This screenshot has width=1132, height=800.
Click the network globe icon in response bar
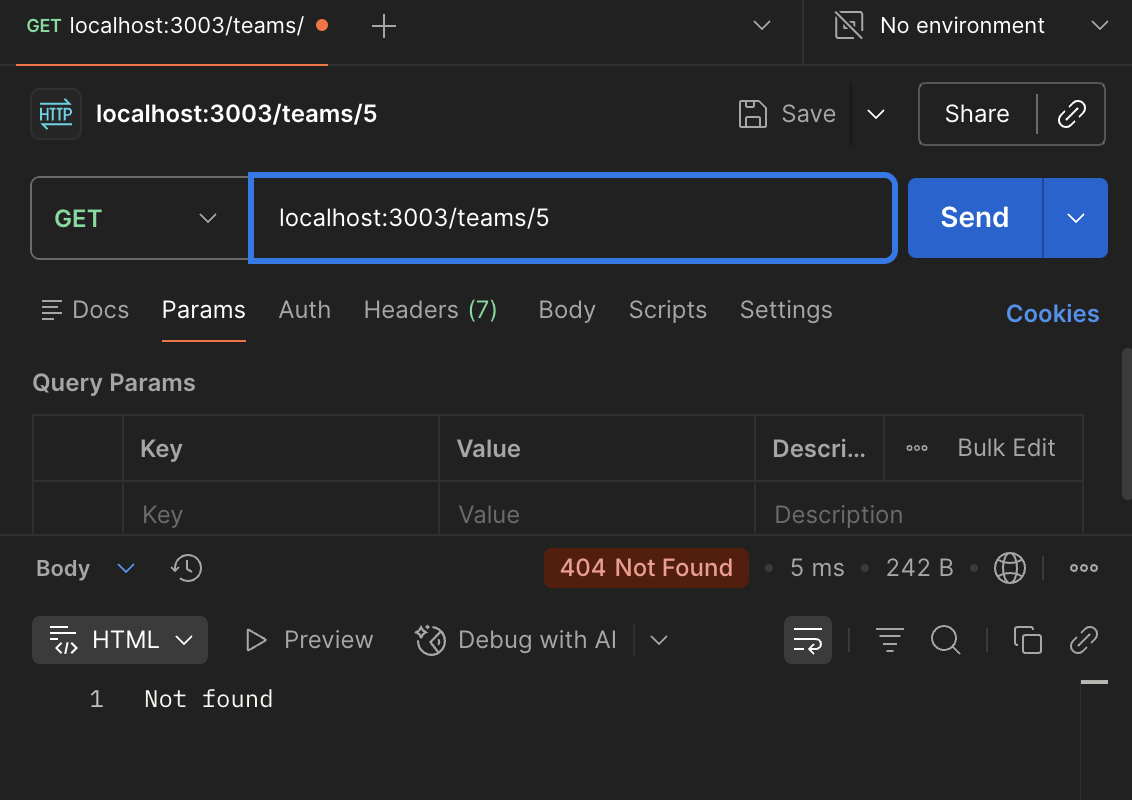tap(1010, 568)
